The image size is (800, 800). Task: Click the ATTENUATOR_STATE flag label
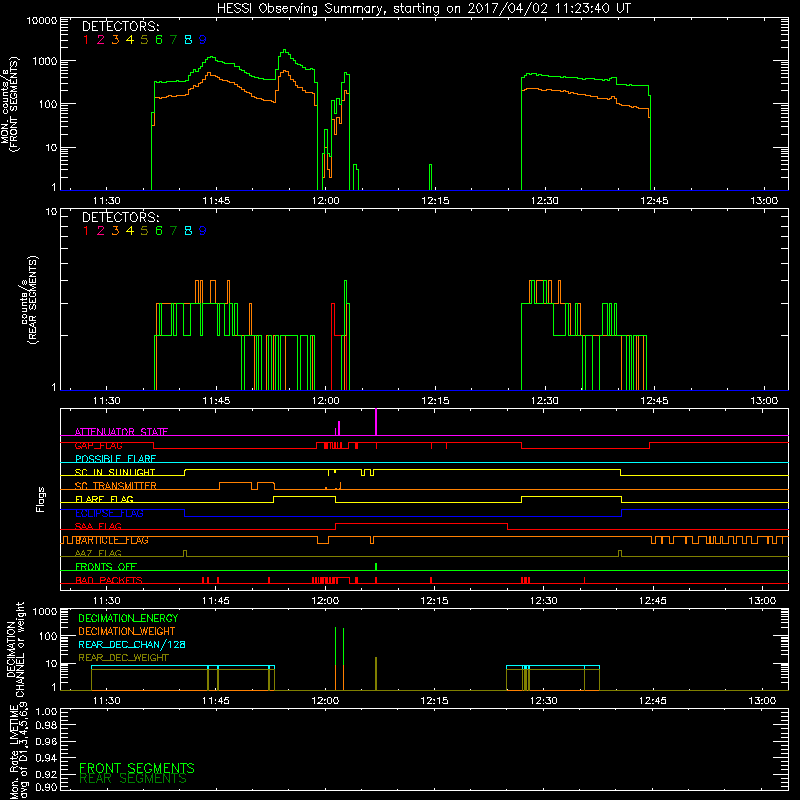pyautogui.click(x=121, y=432)
